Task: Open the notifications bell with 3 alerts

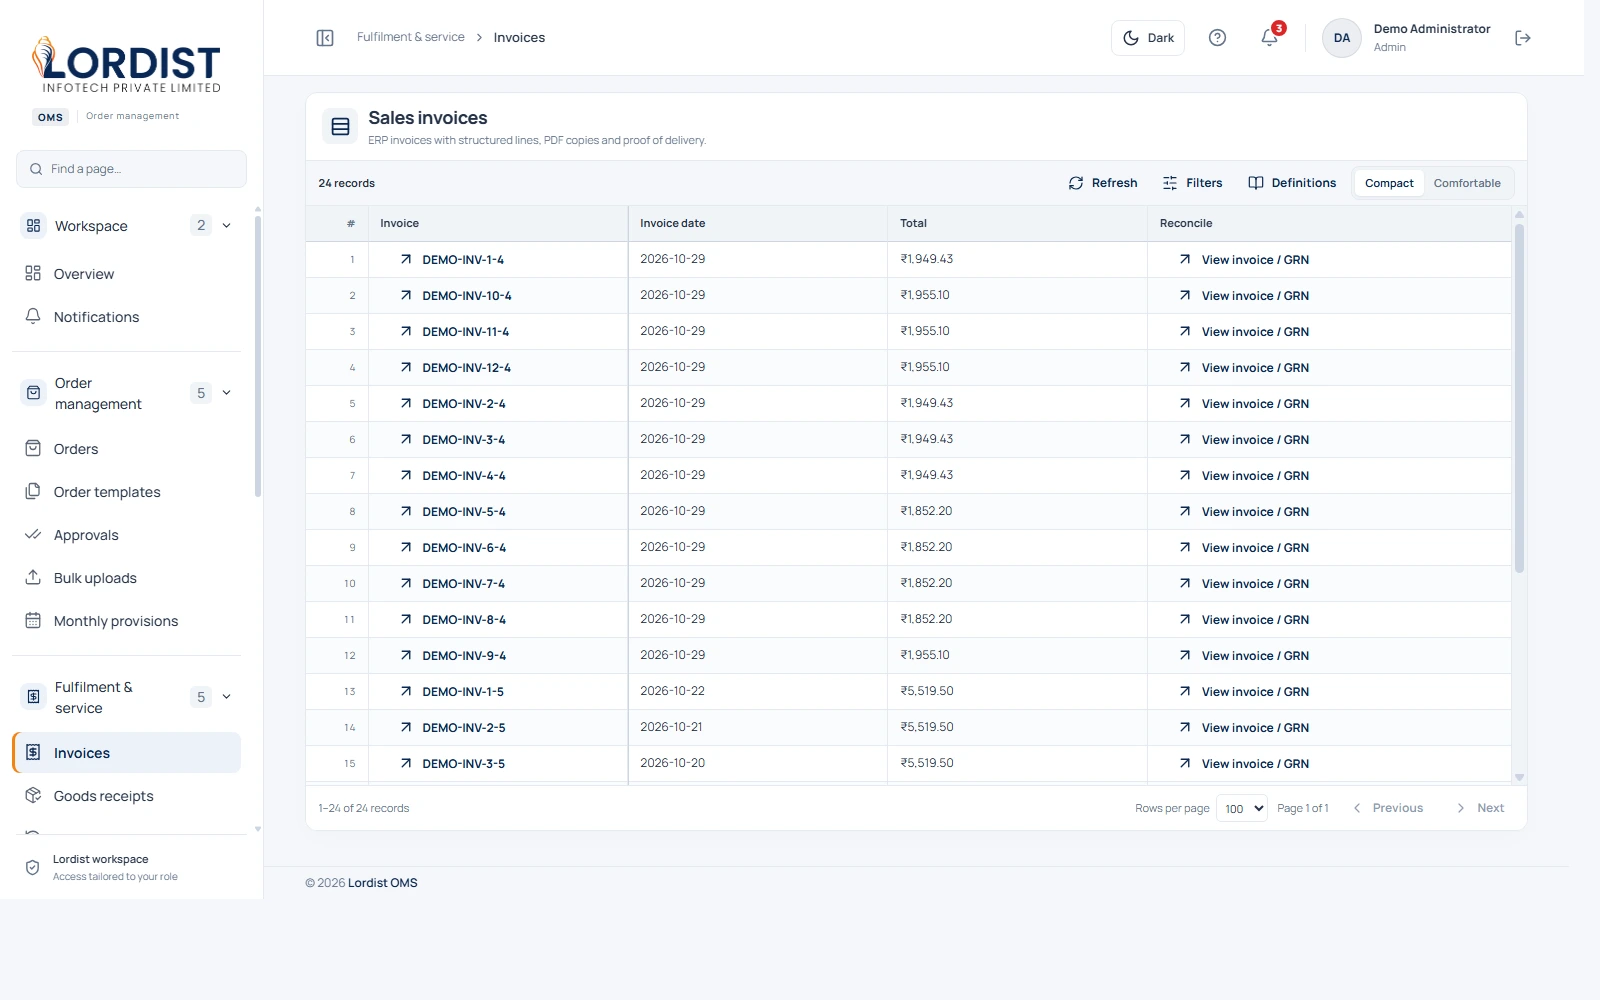Action: coord(1270,37)
